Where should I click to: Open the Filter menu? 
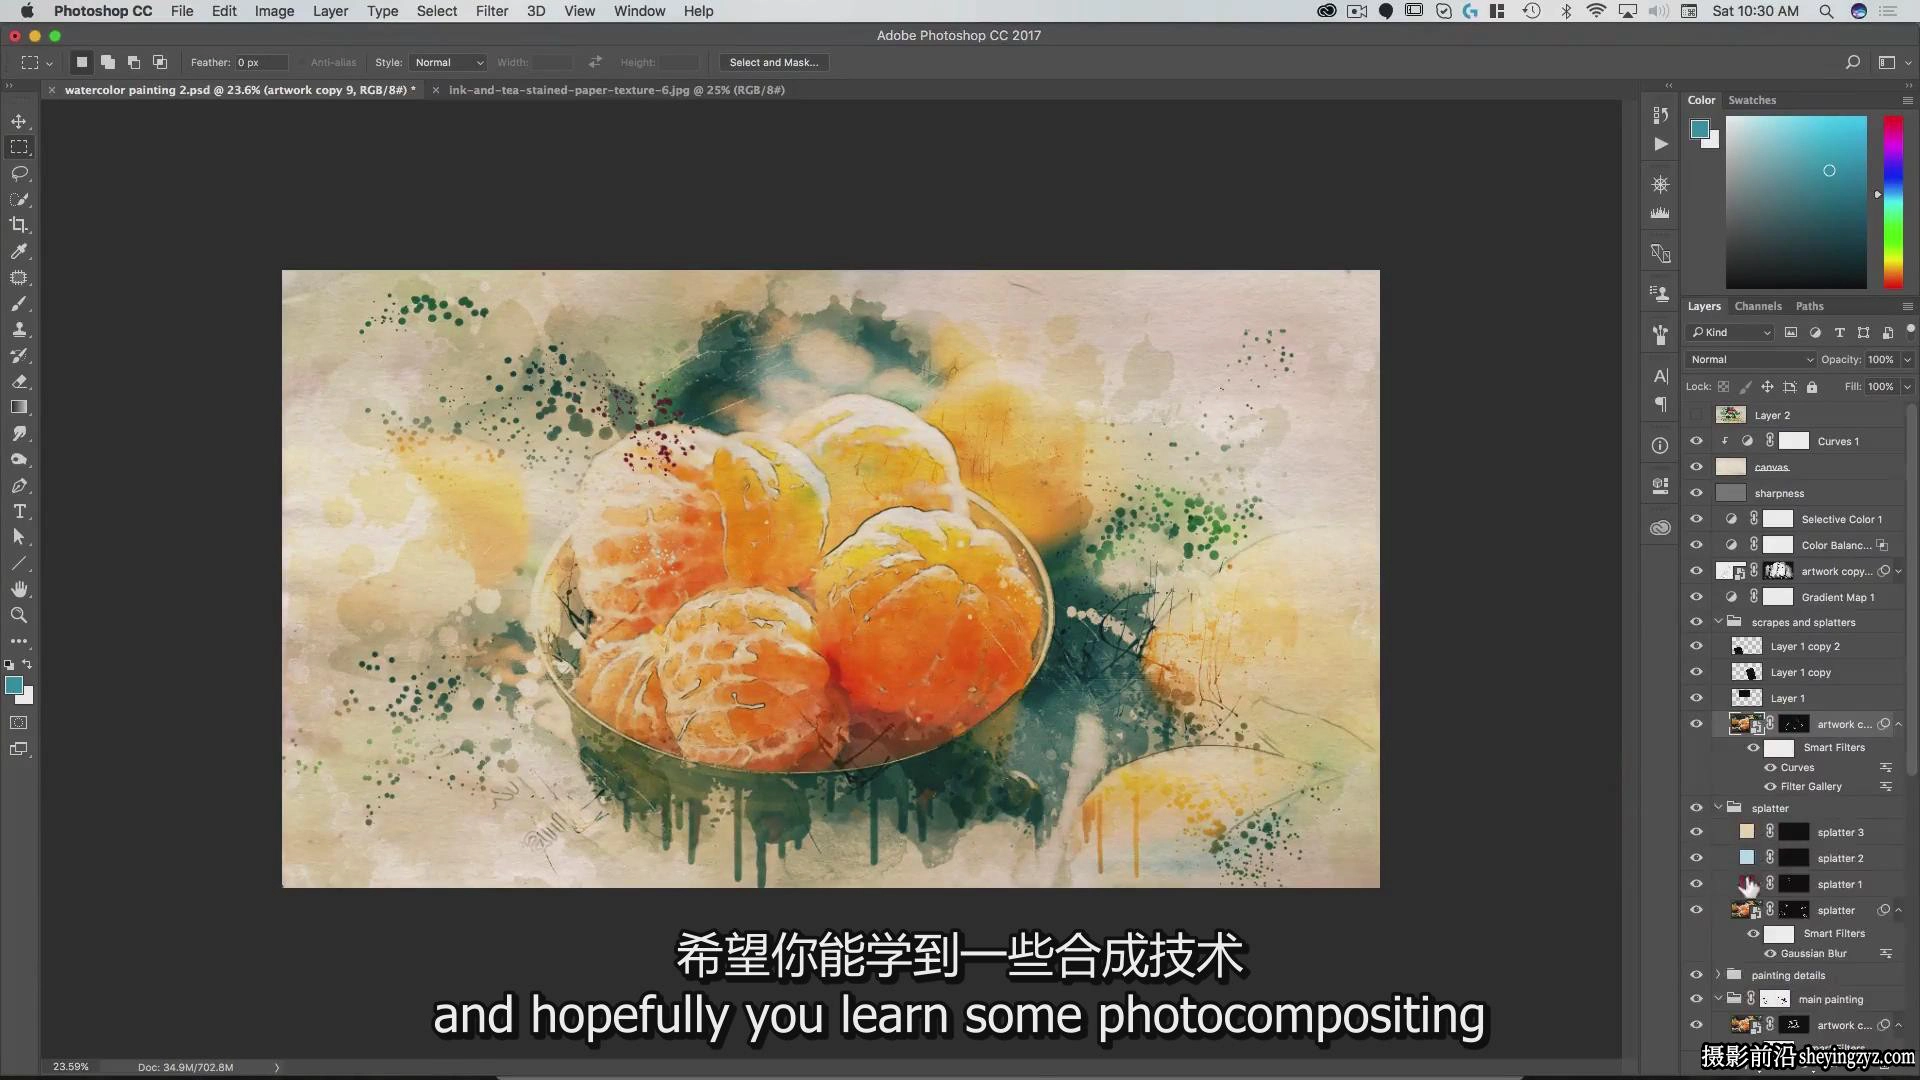tap(491, 11)
